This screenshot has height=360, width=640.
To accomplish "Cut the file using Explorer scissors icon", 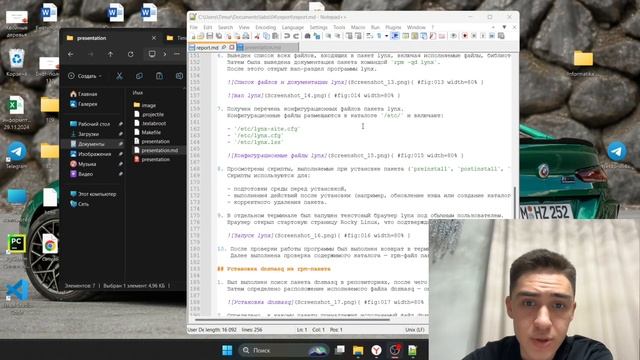I will (x=119, y=76).
